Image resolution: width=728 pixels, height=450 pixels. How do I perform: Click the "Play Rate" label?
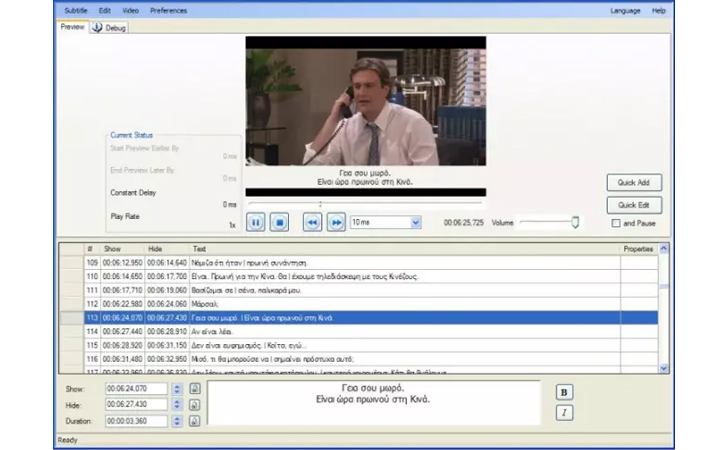click(124, 216)
